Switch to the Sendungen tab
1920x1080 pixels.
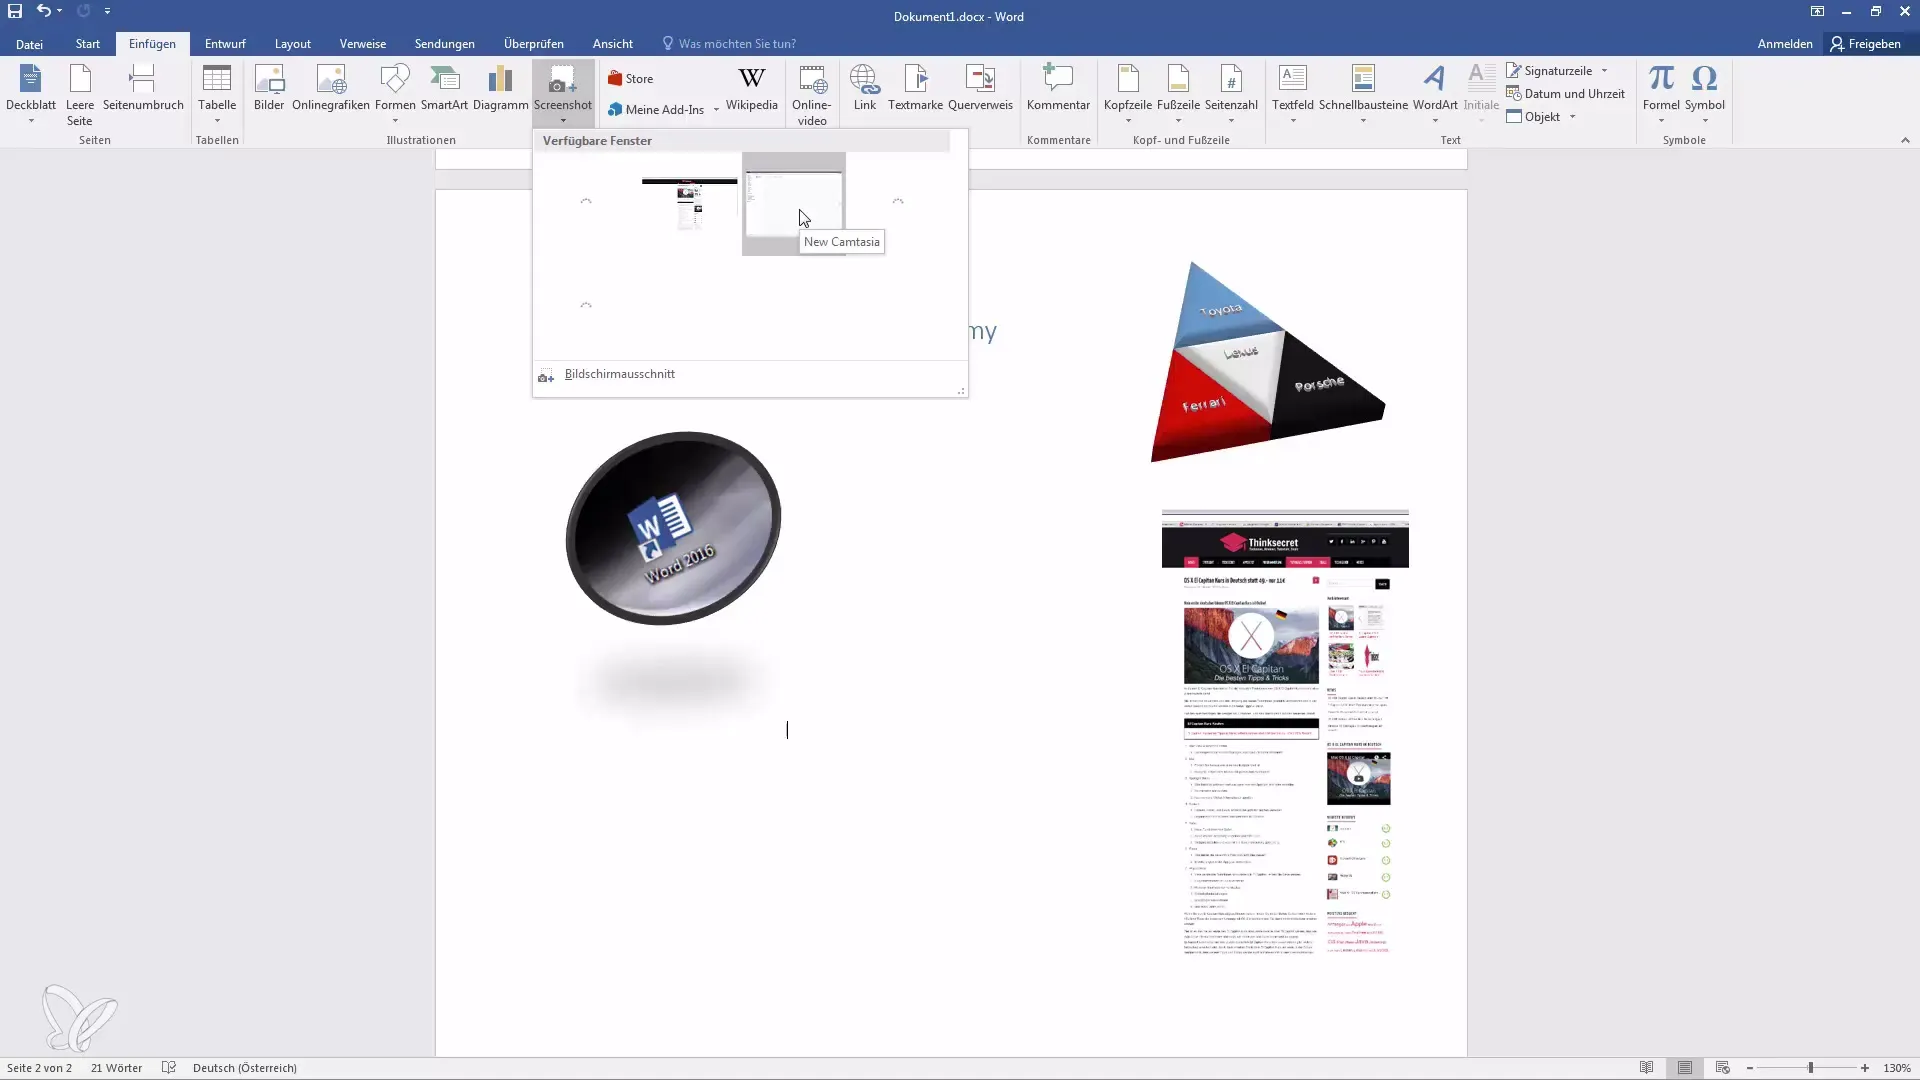(445, 44)
